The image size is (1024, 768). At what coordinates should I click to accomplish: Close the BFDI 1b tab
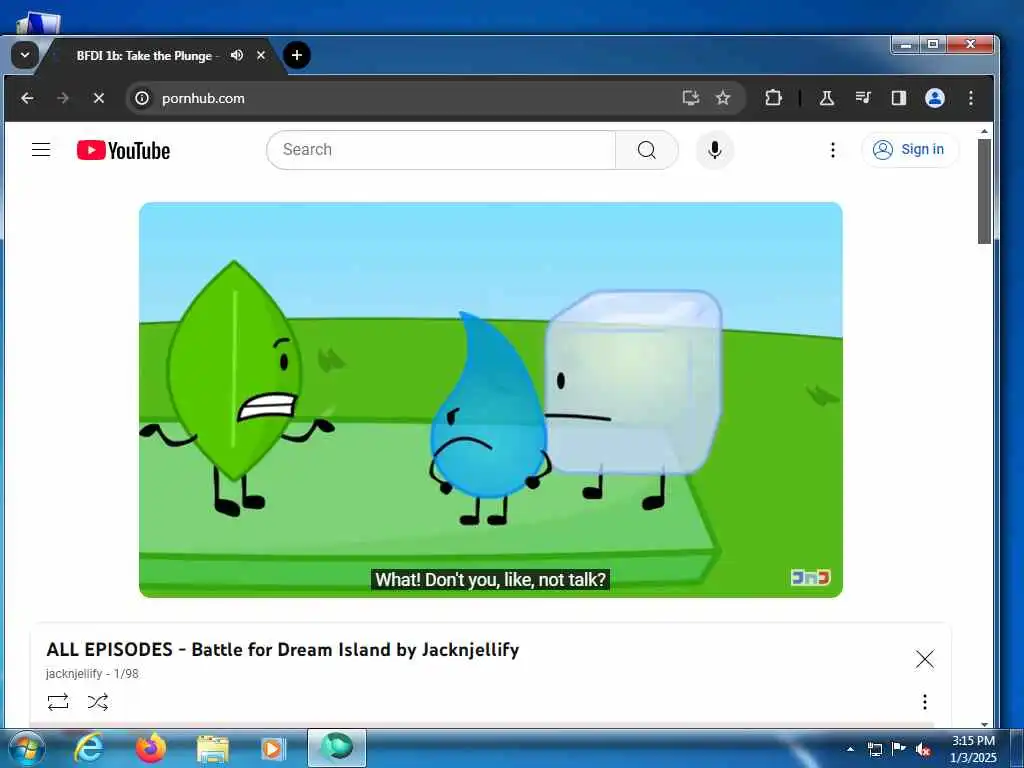coord(261,56)
